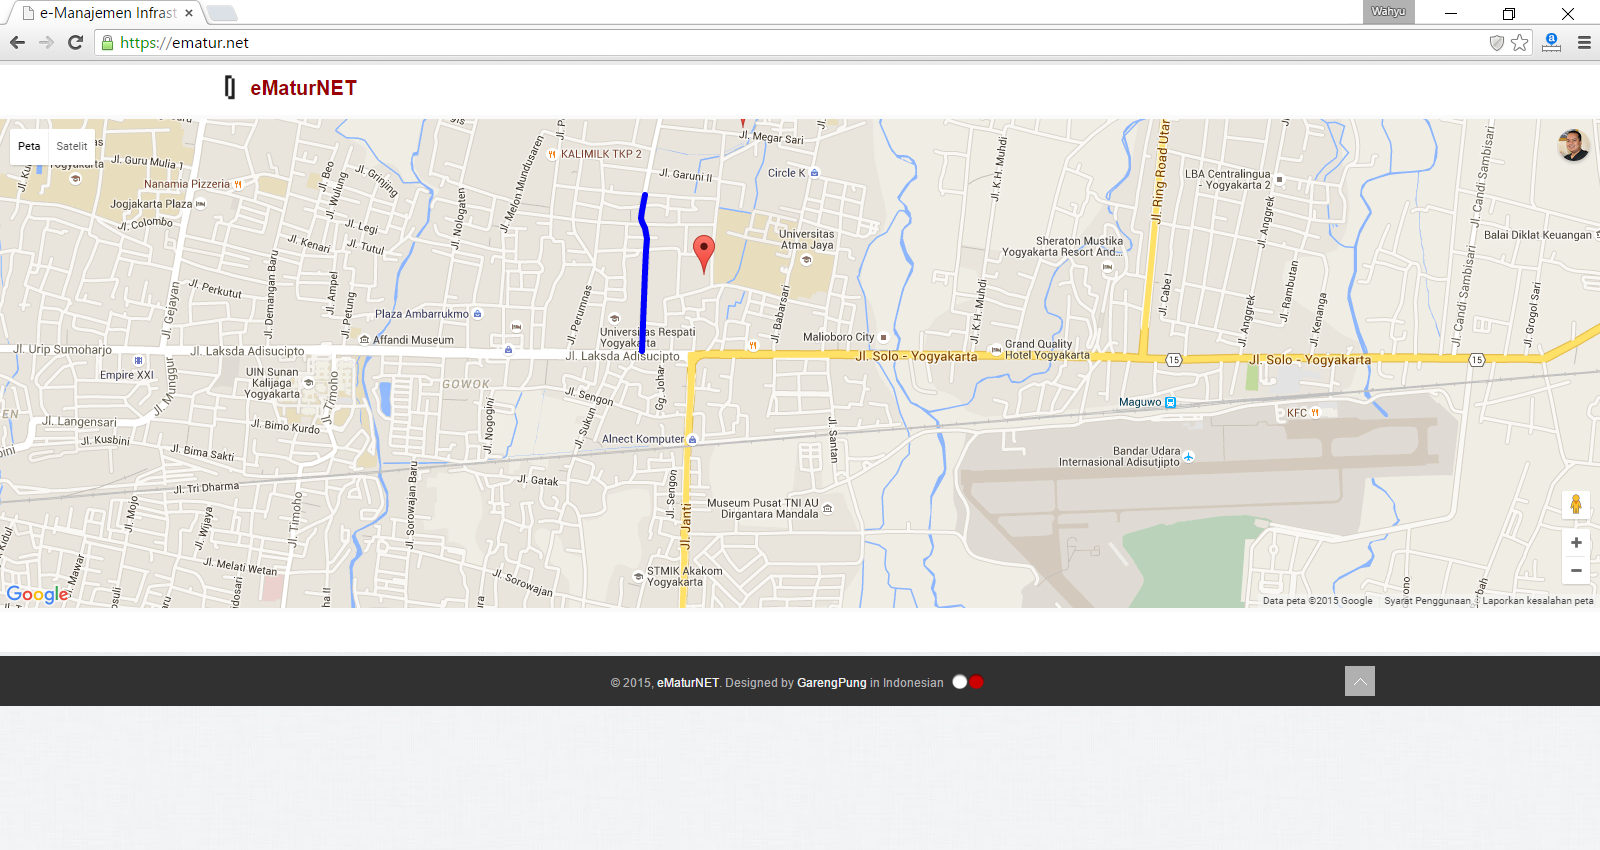This screenshot has height=850, width=1600.
Task: Click the shield extension icon in address bar
Action: tap(1497, 42)
